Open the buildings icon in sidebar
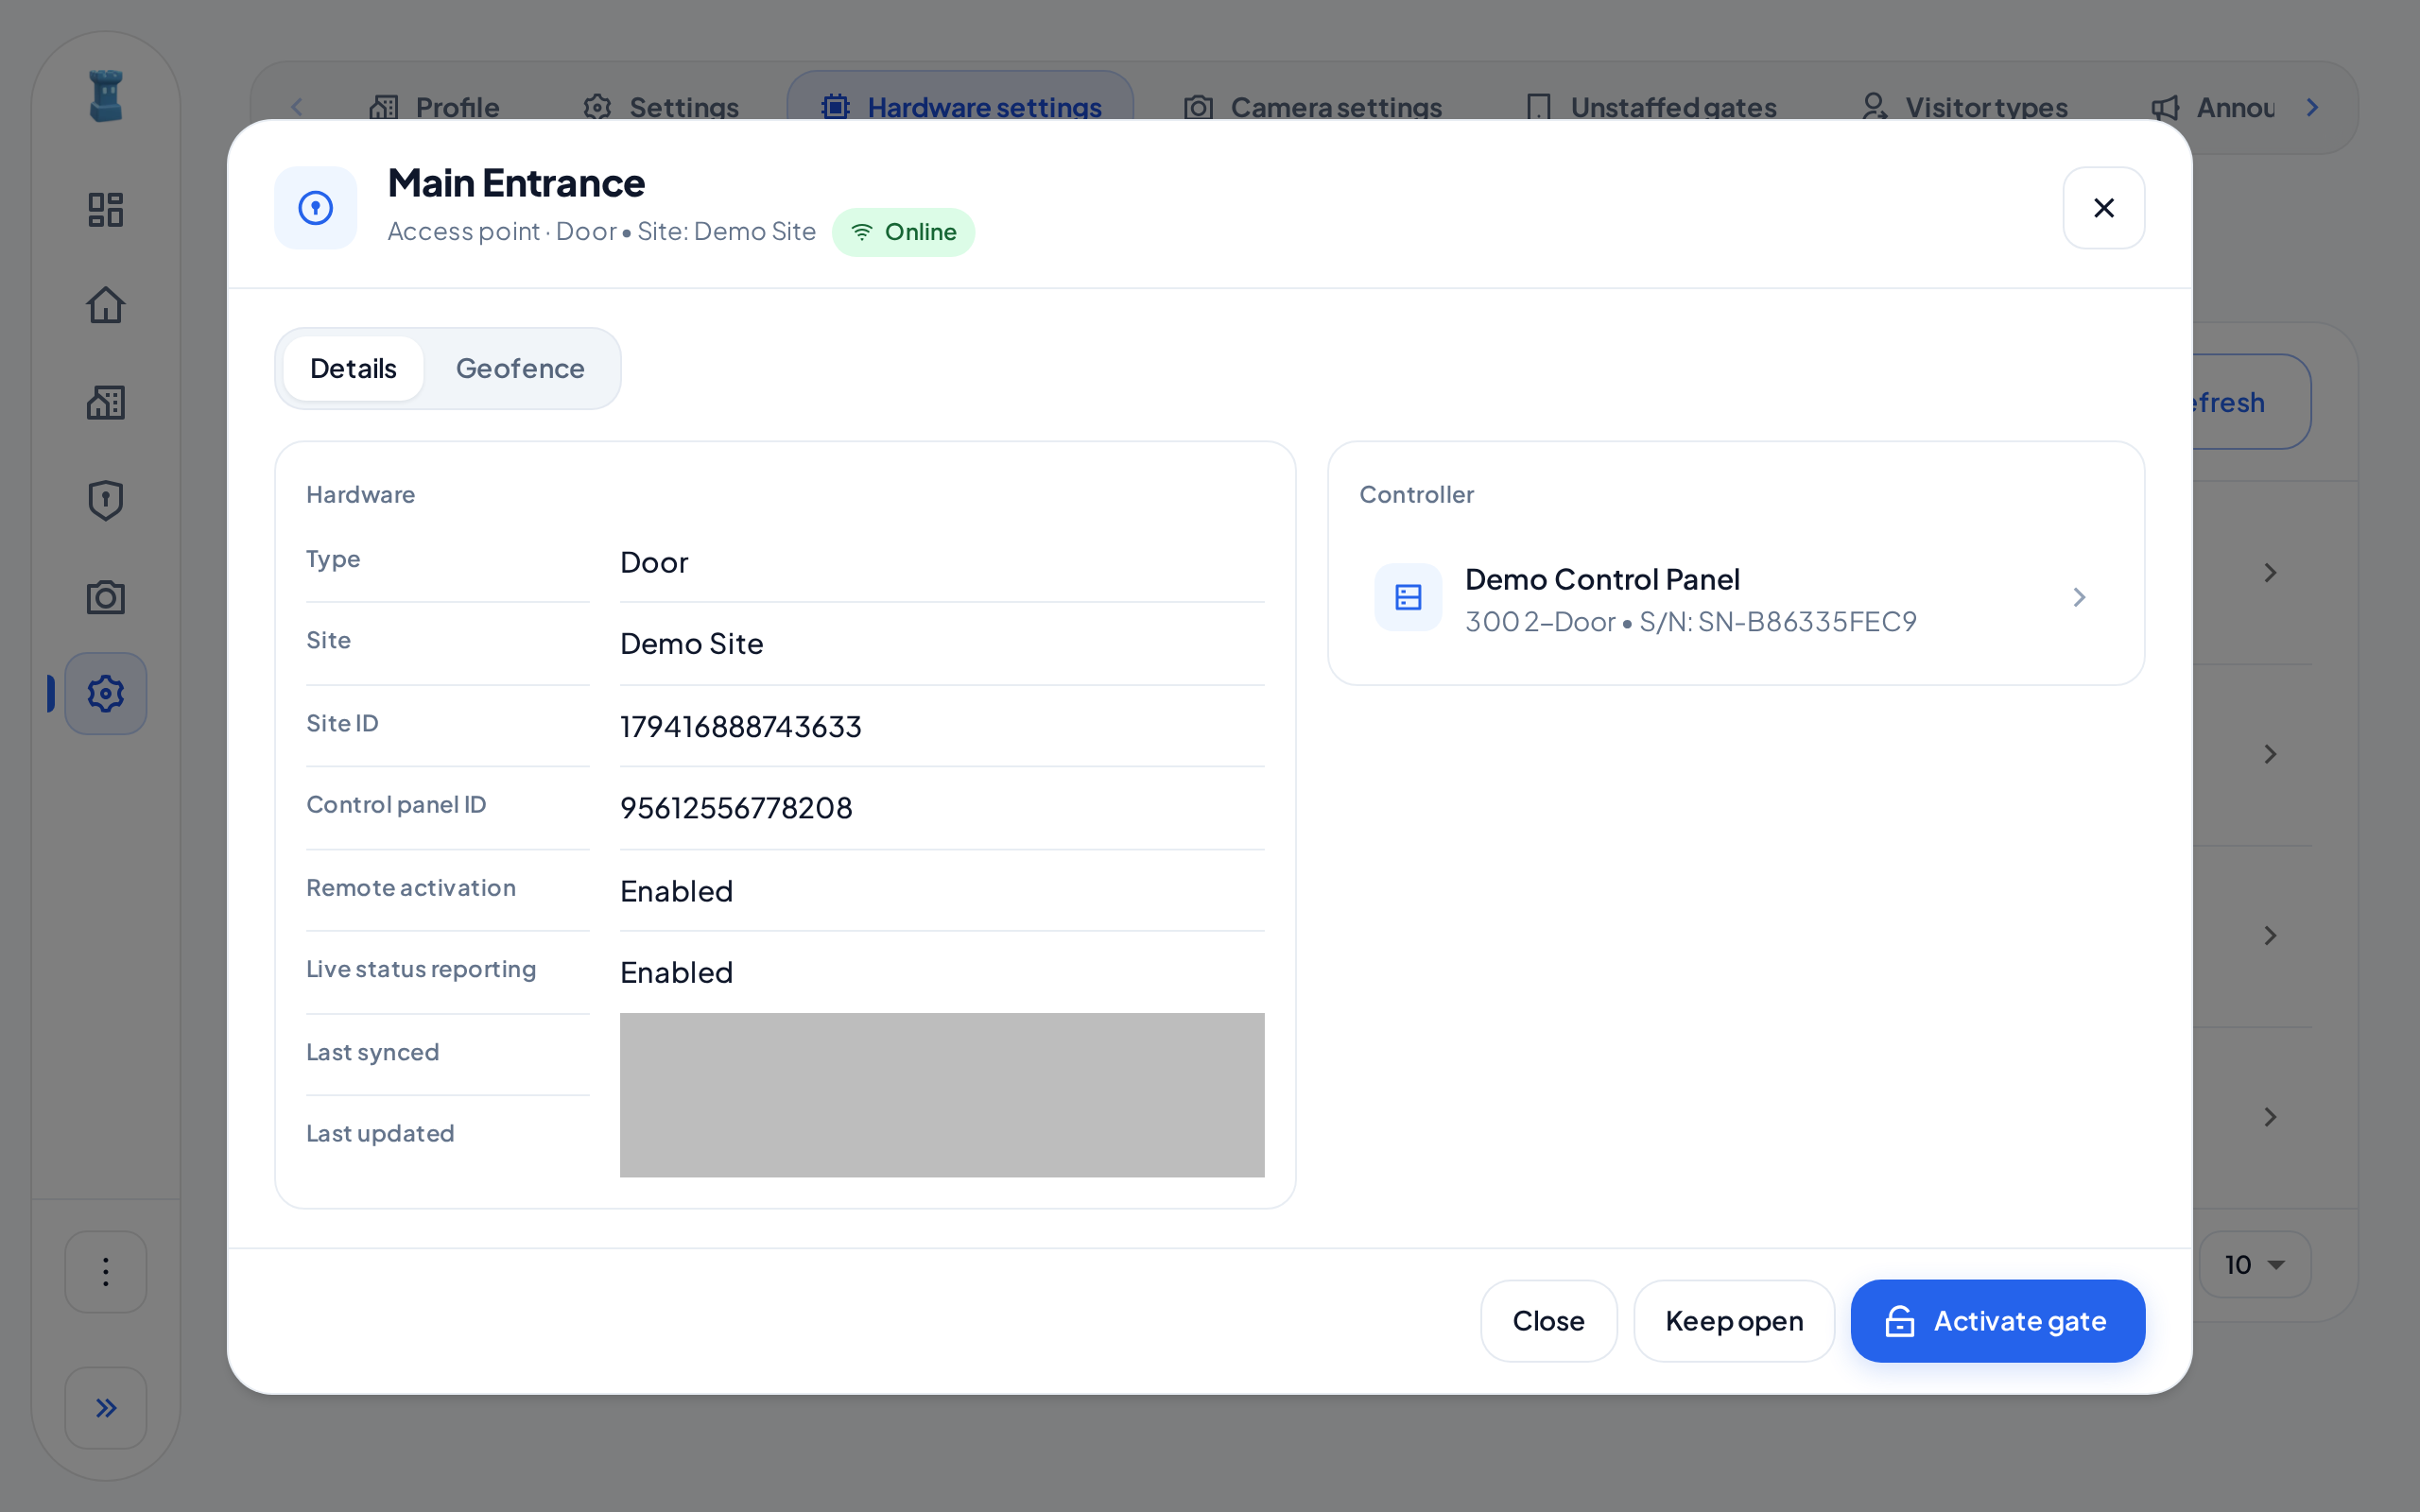 point(106,402)
